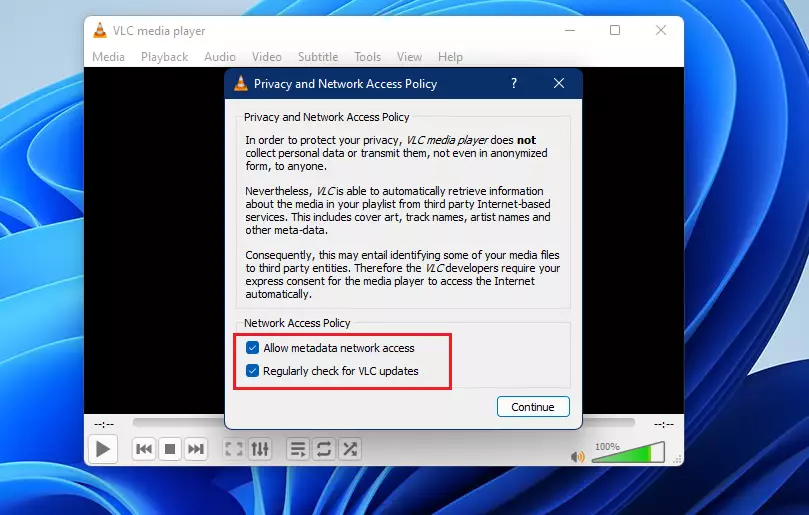This screenshot has width=809, height=515.
Task: Toggle the loop repeat icon
Action: [323, 449]
